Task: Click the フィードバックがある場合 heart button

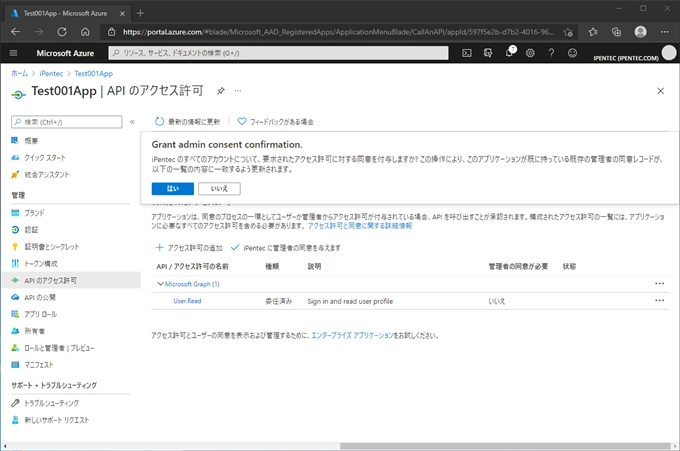Action: pos(275,122)
